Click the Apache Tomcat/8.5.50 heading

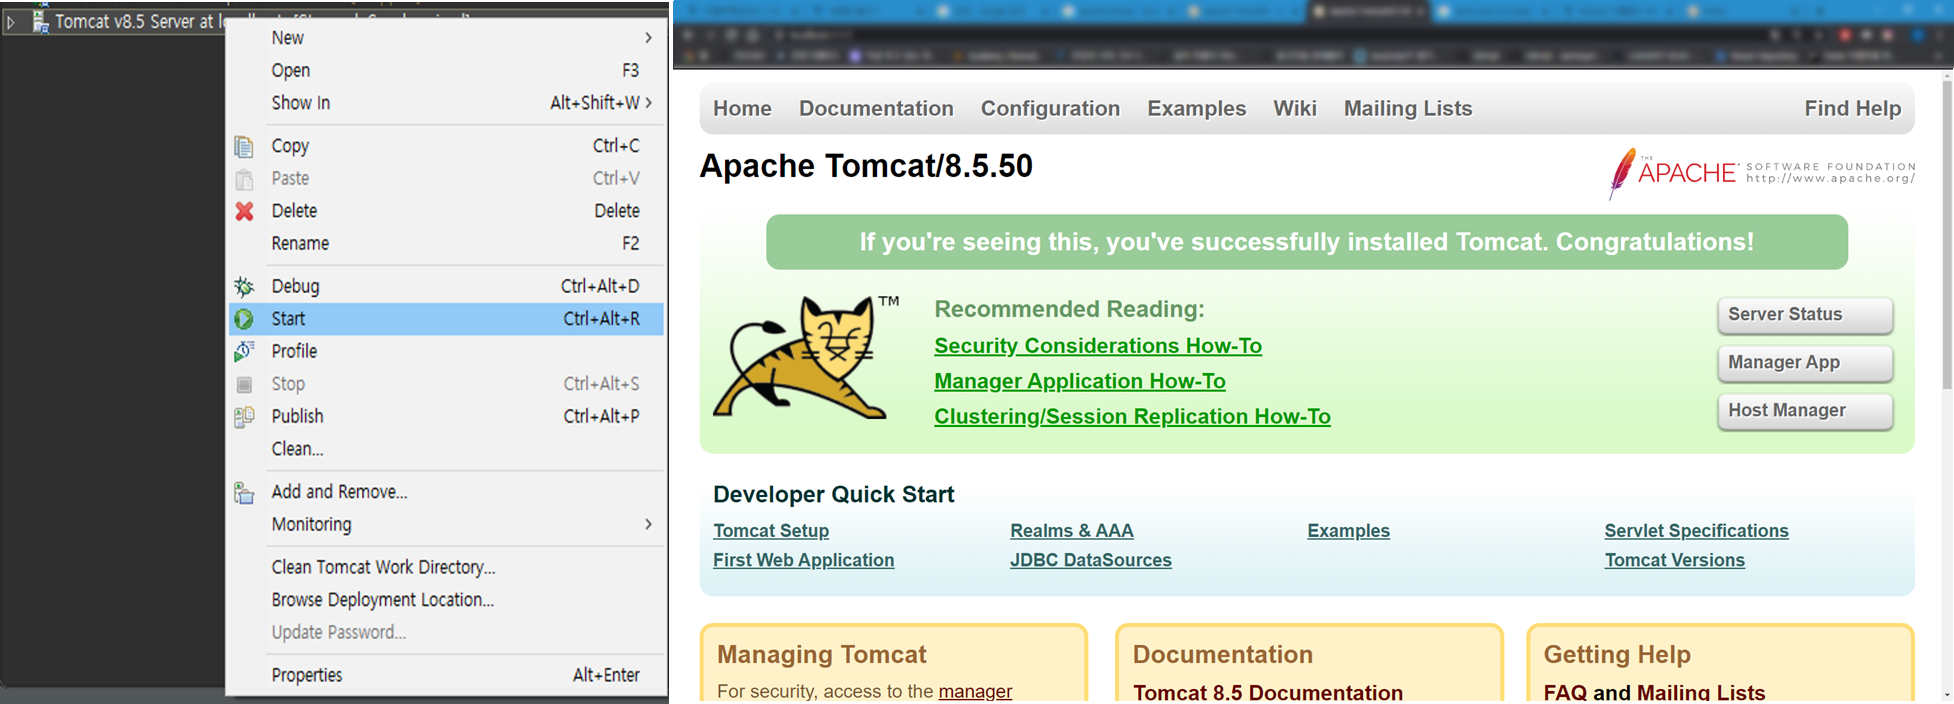click(x=866, y=166)
